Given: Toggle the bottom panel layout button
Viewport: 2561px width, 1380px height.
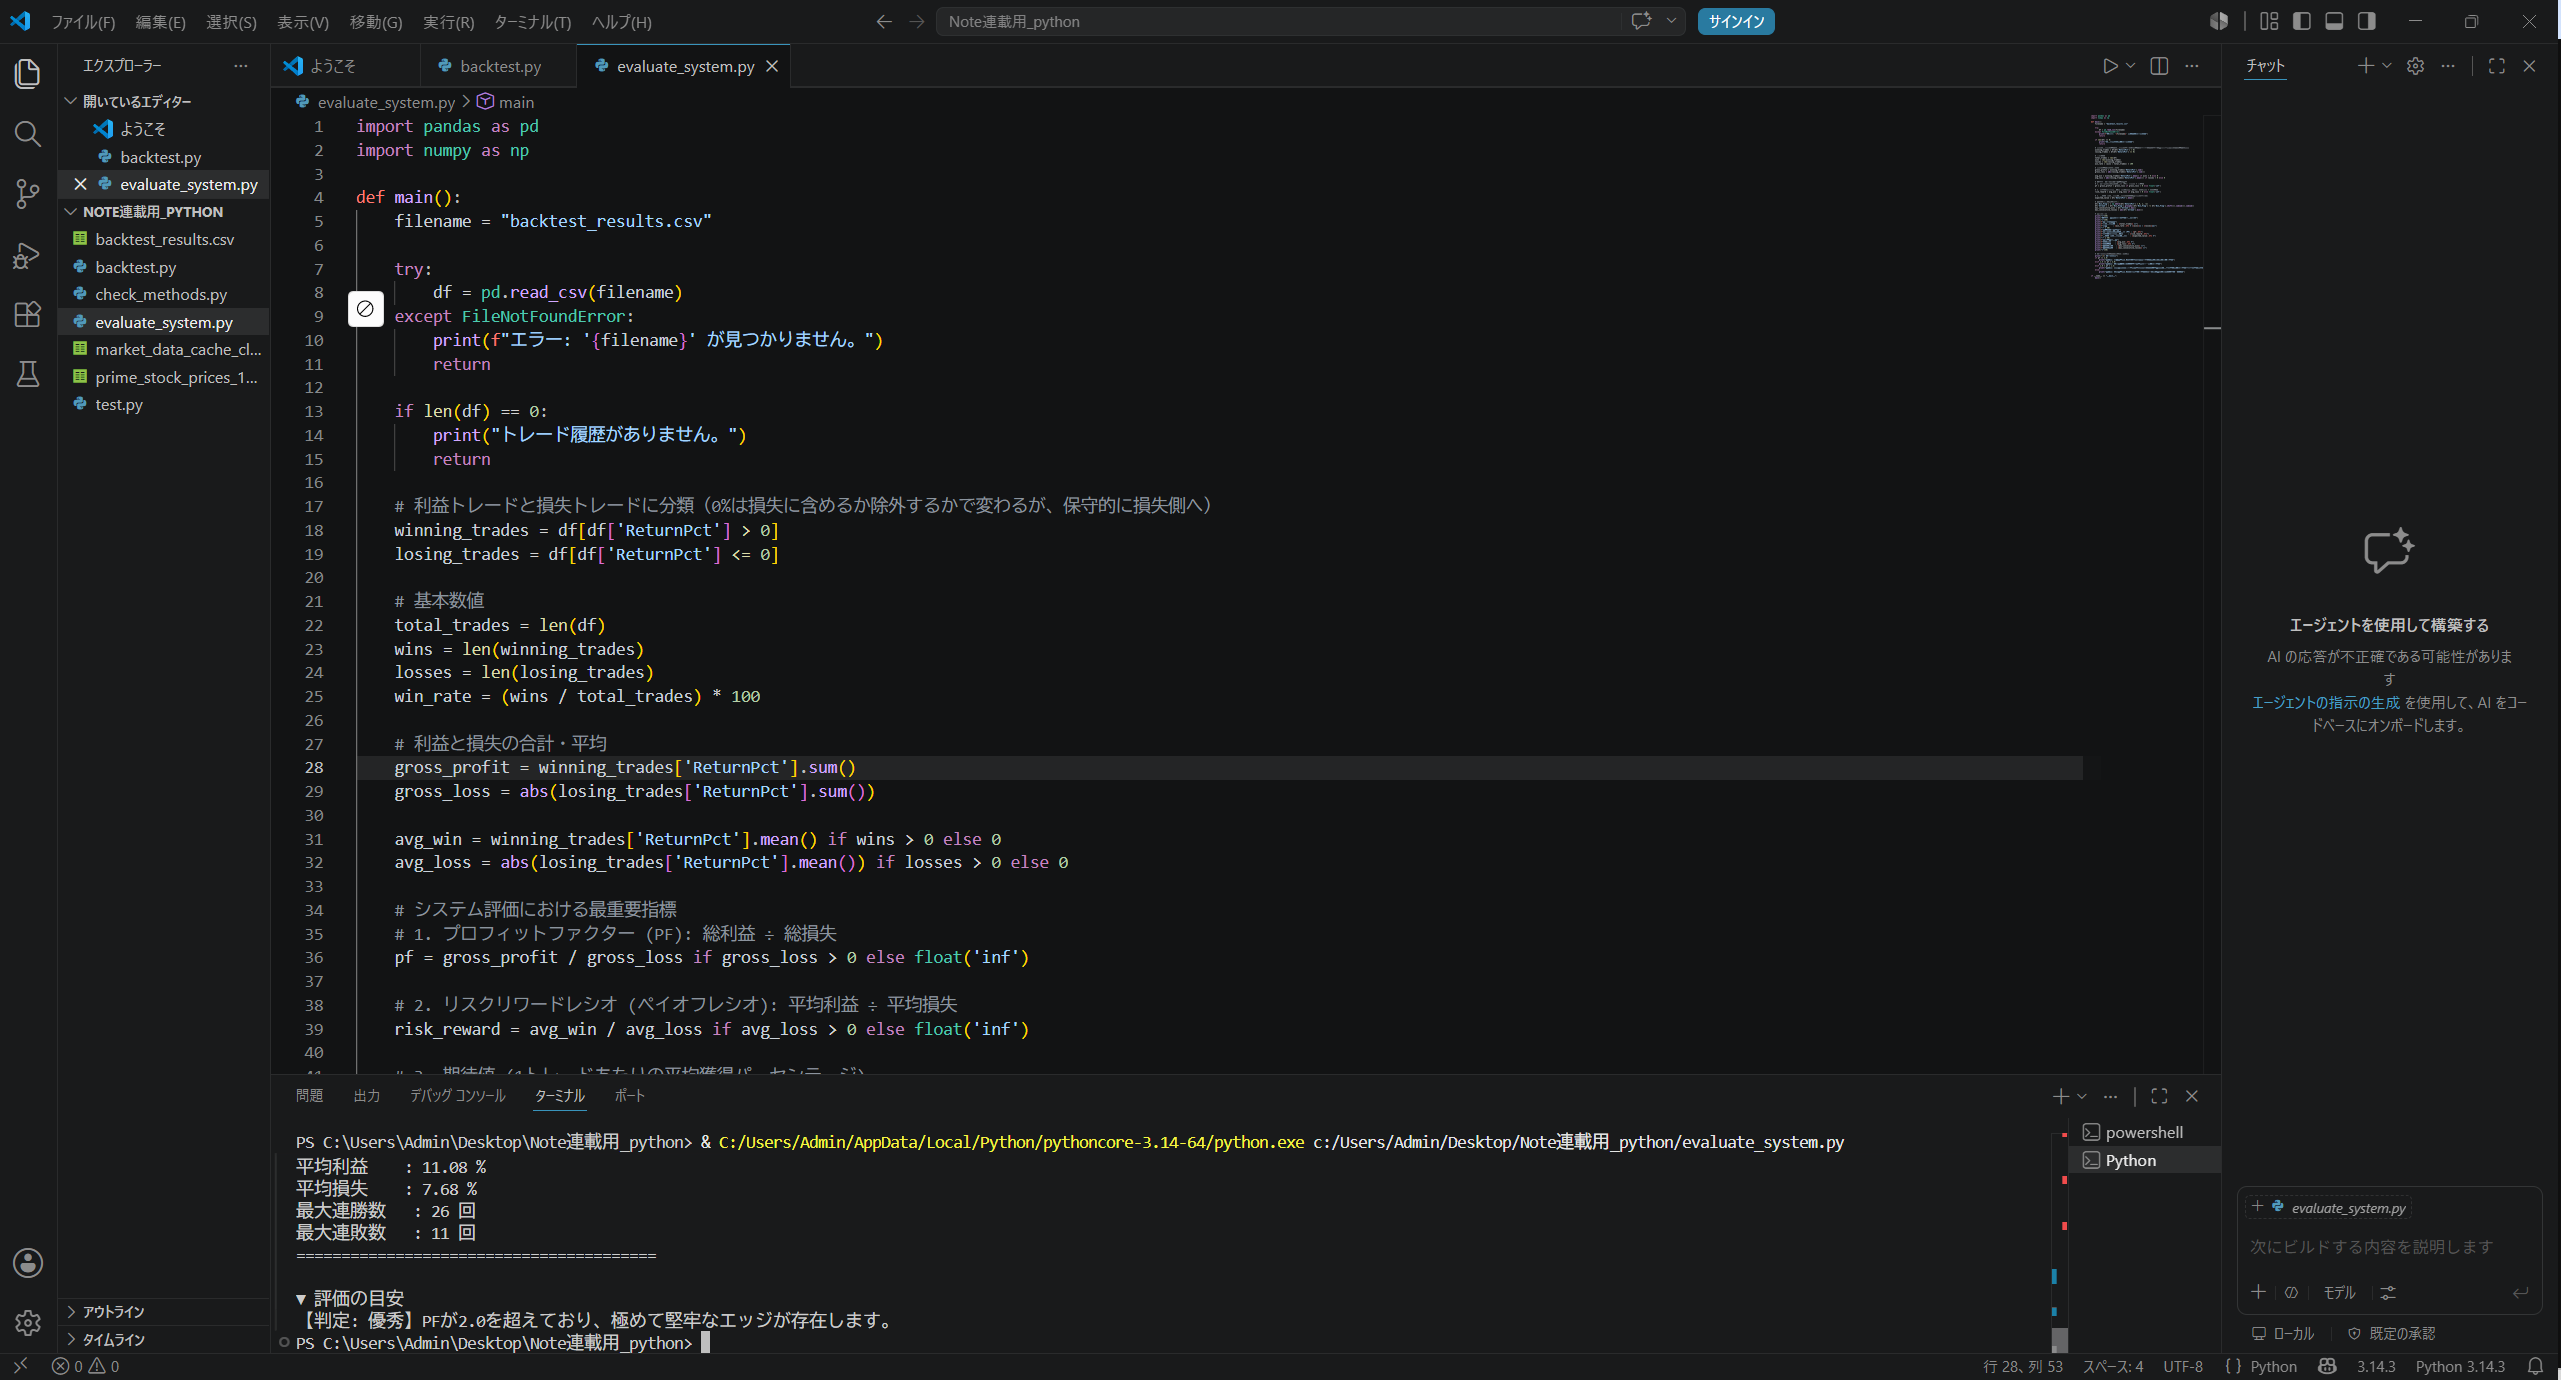Looking at the screenshot, I should pos(2334,21).
